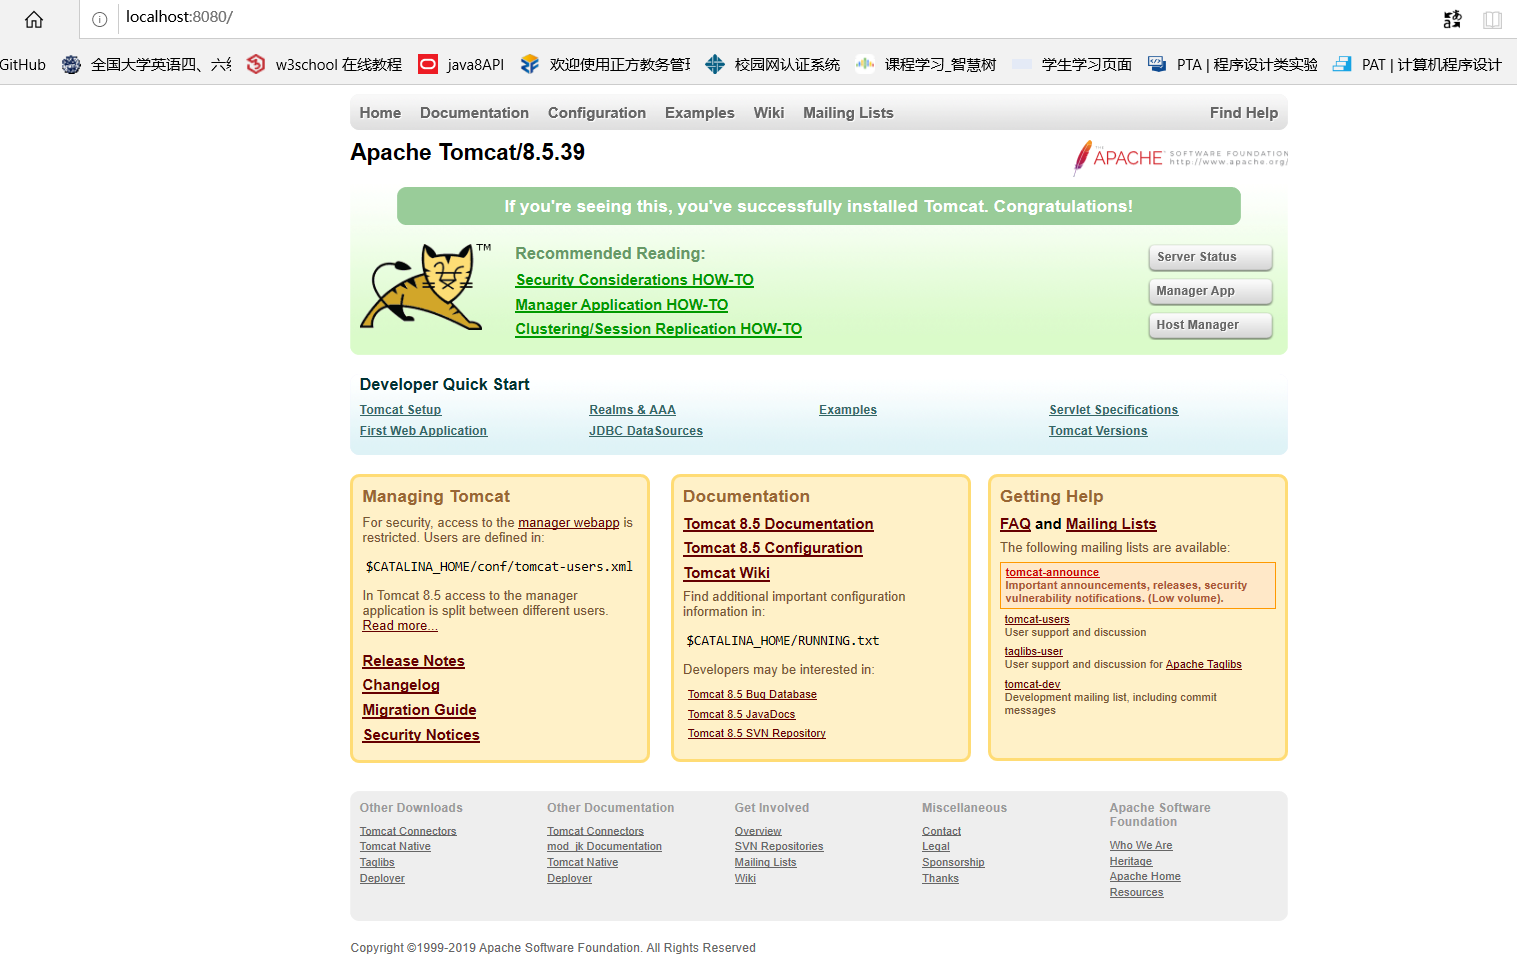The height and width of the screenshot is (962, 1517).
Task: Open the Tomcat Versions link
Action: [1098, 431]
